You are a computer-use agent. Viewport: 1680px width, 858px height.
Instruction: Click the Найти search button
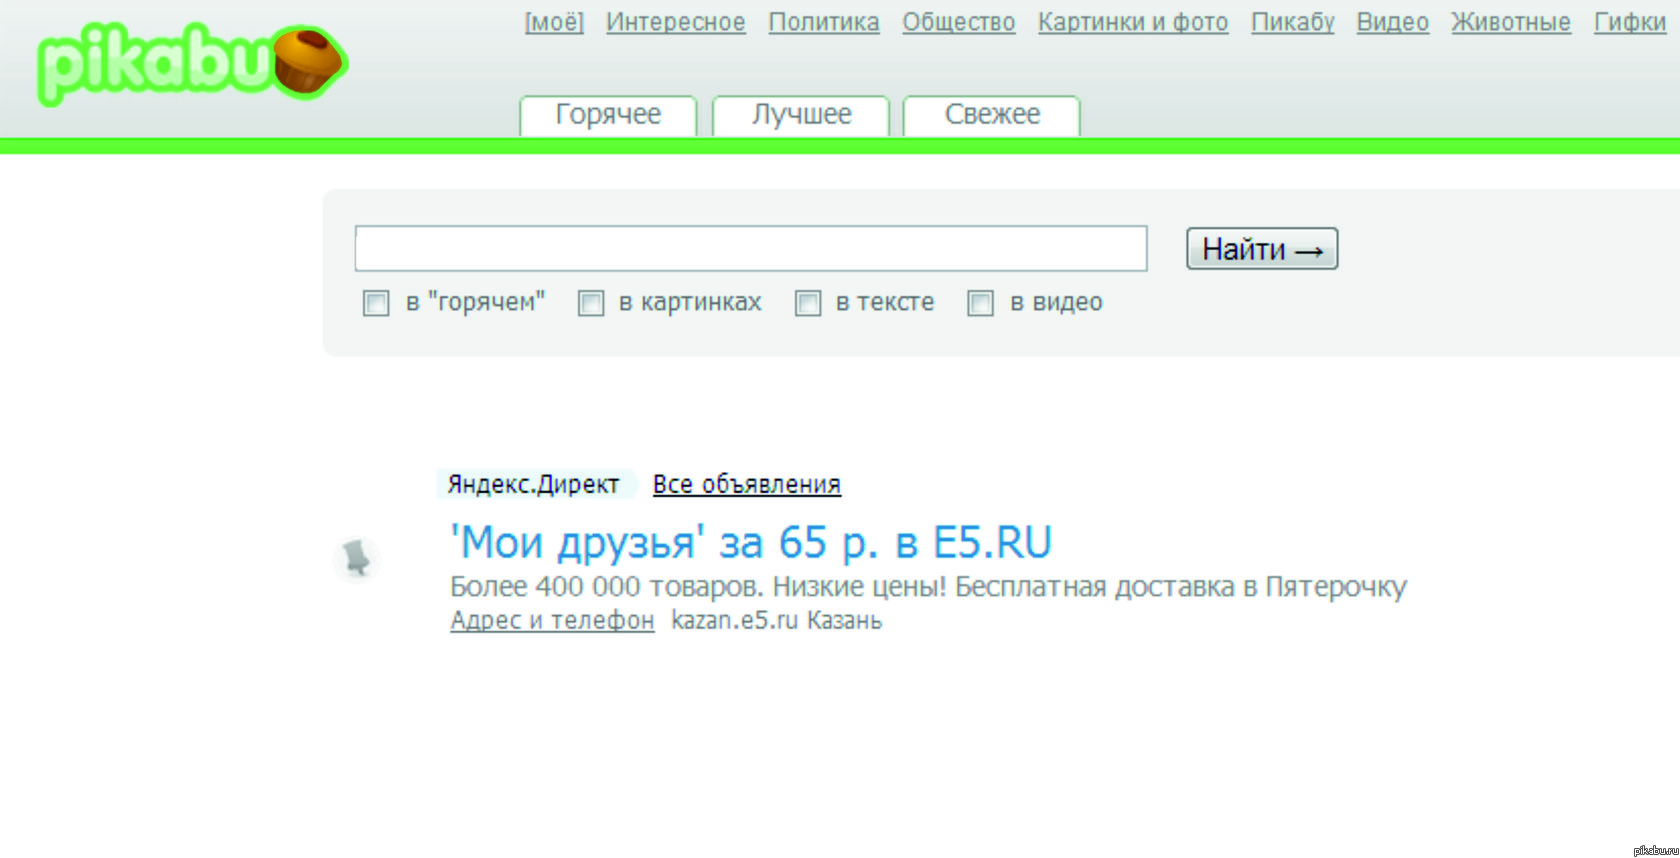tap(1262, 249)
